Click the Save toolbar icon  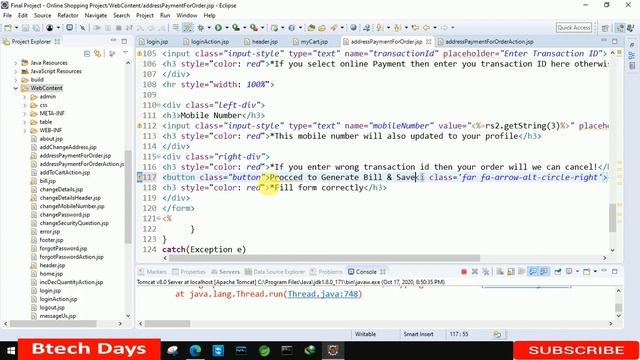click(x=25, y=28)
